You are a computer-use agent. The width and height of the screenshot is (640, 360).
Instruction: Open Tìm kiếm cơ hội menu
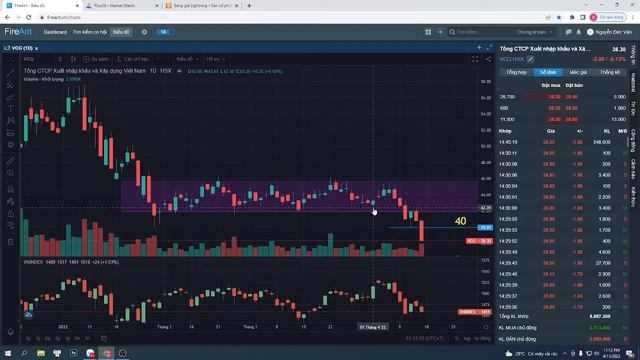click(89, 32)
